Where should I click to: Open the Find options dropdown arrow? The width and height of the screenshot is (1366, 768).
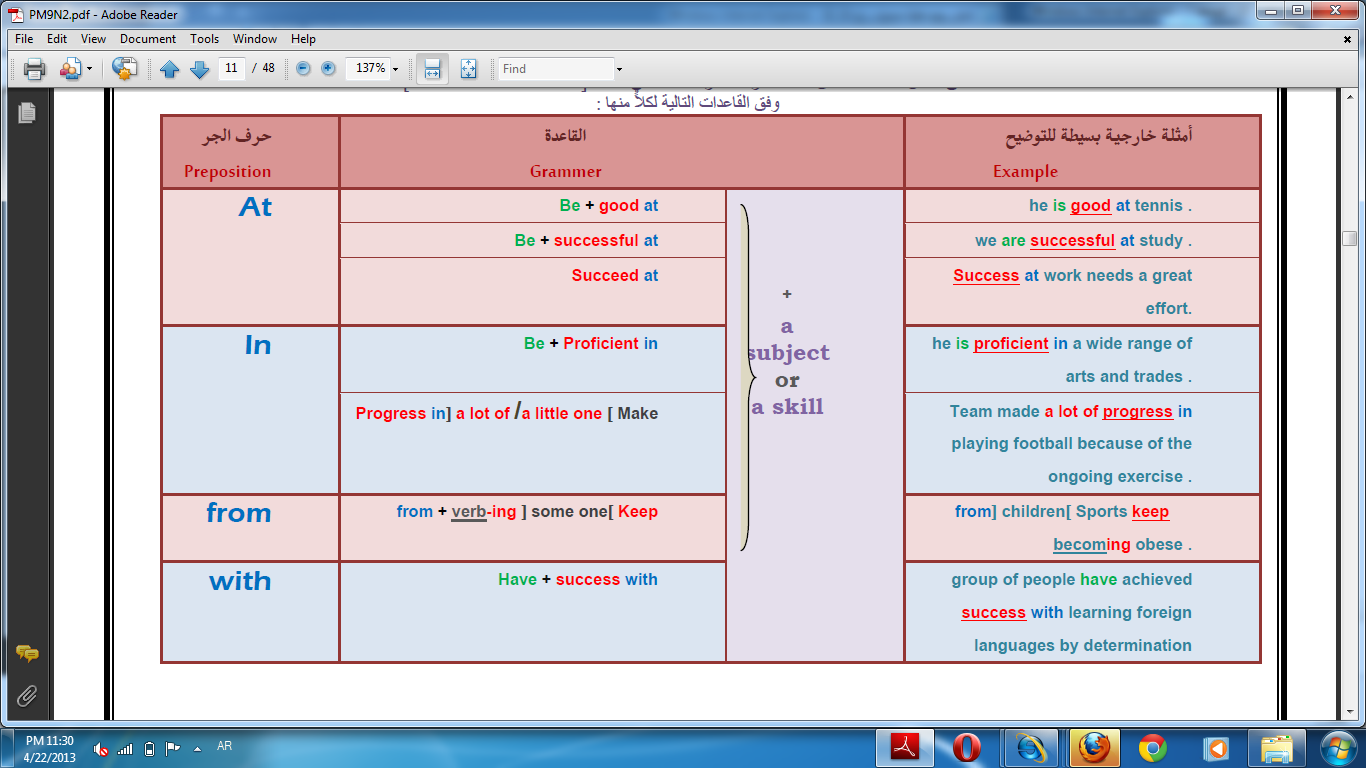pyautogui.click(x=619, y=69)
